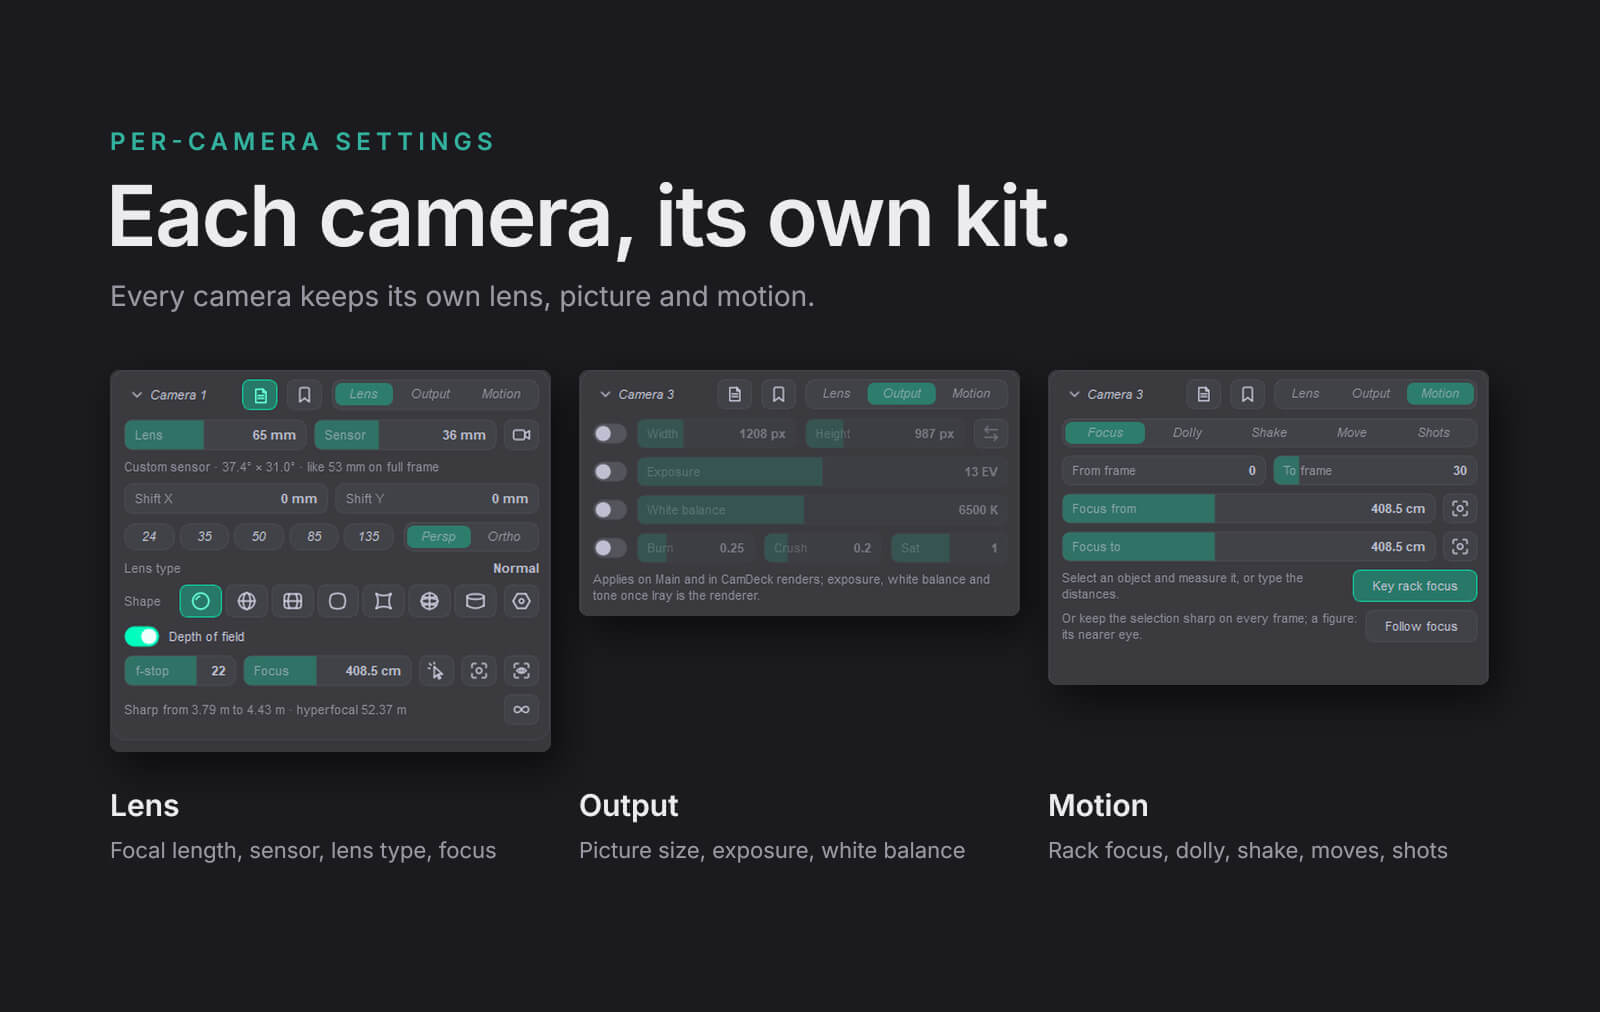Choose the 35 focal length preset

pyautogui.click(x=204, y=537)
